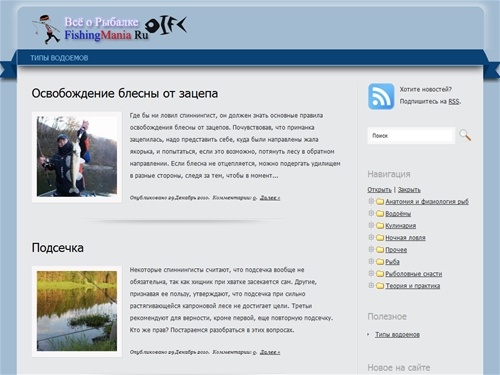Click the blue RSS feed icon
500x375 pixels.
381,96
